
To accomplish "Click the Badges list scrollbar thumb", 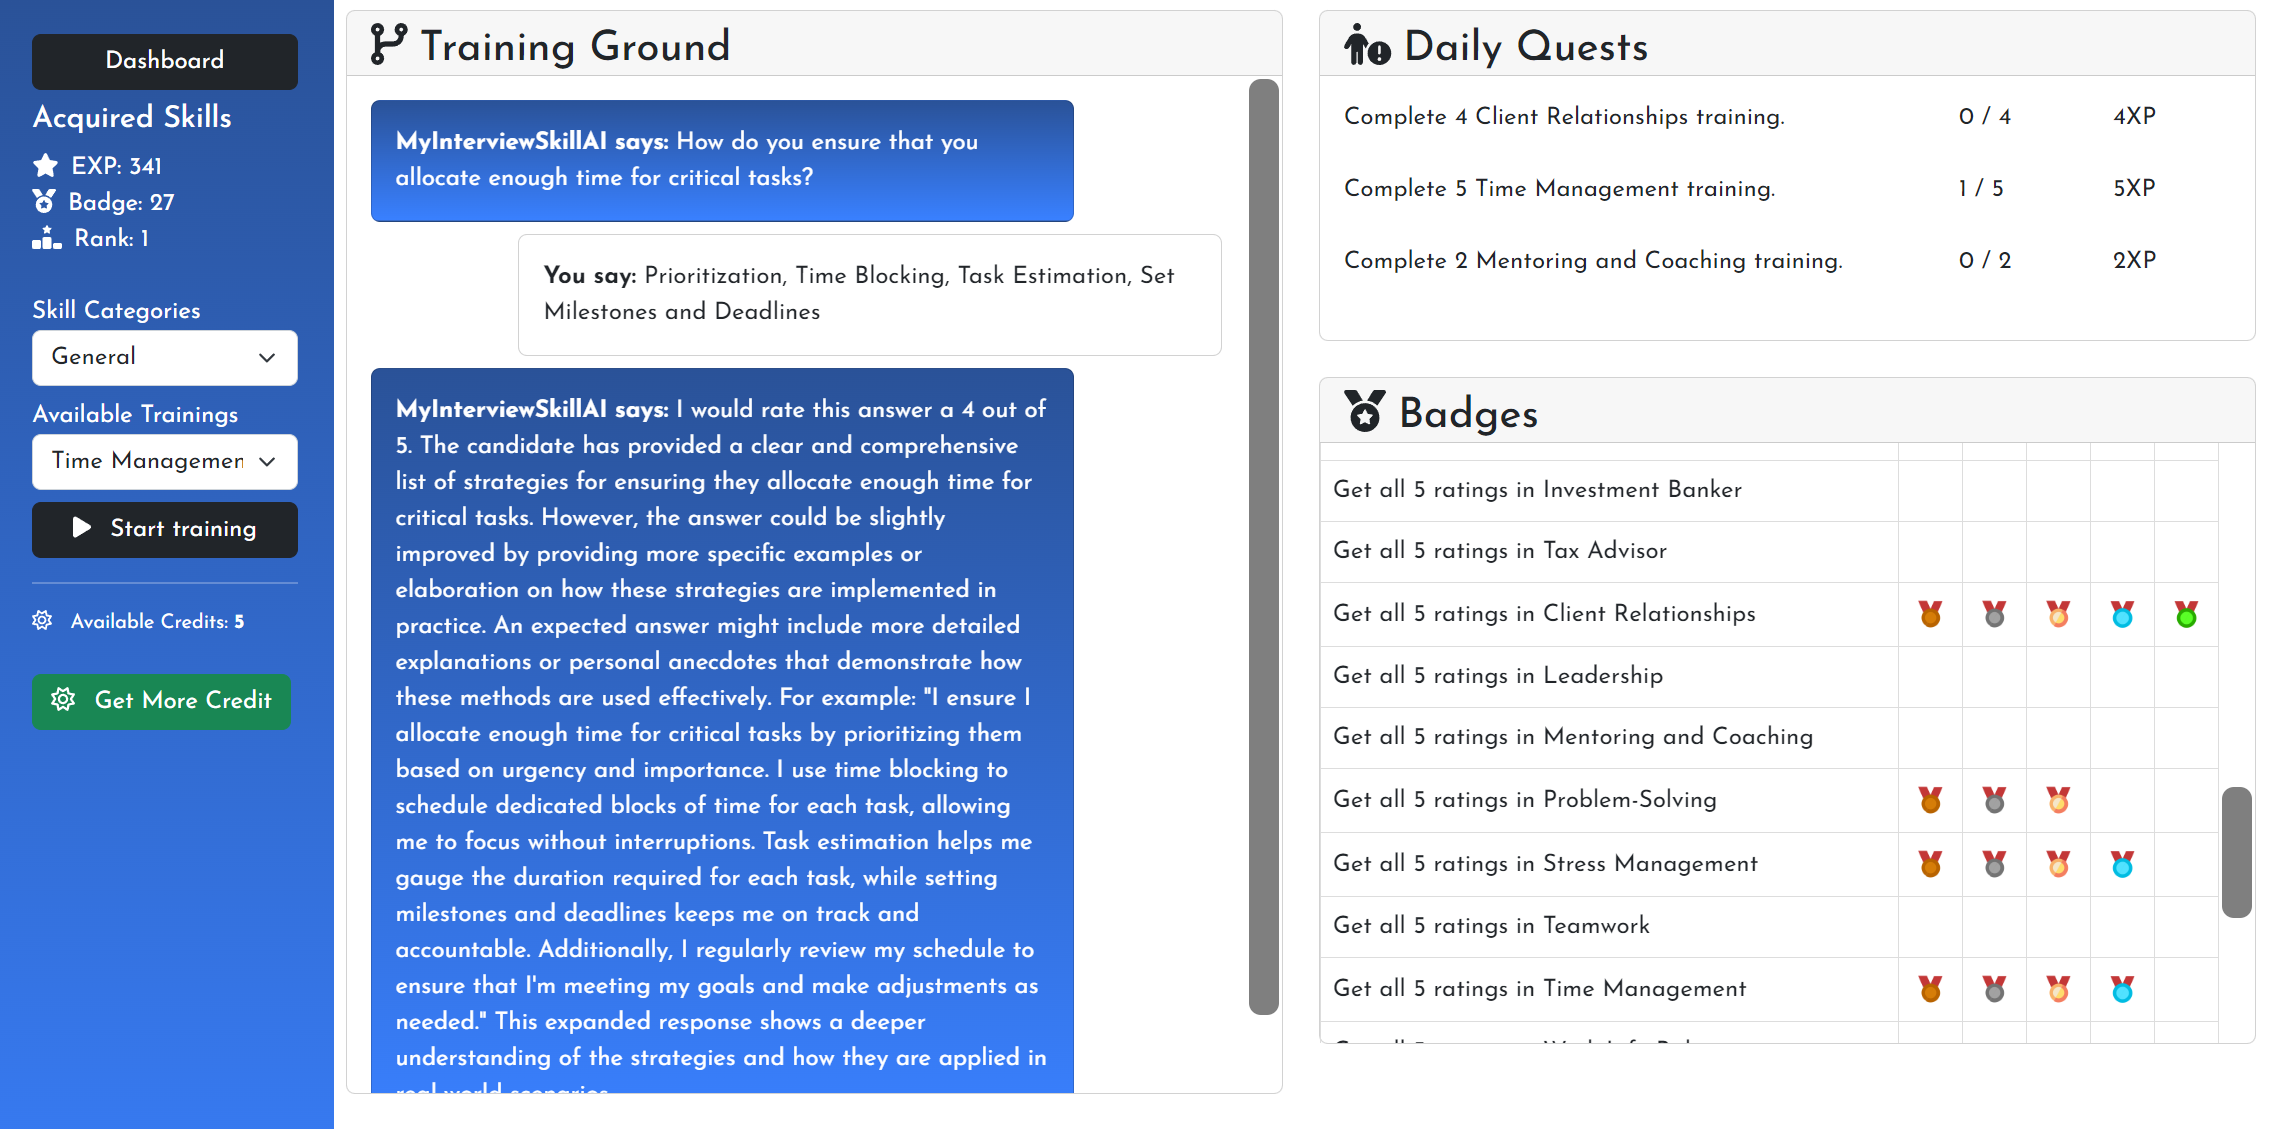I will 2236,851.
